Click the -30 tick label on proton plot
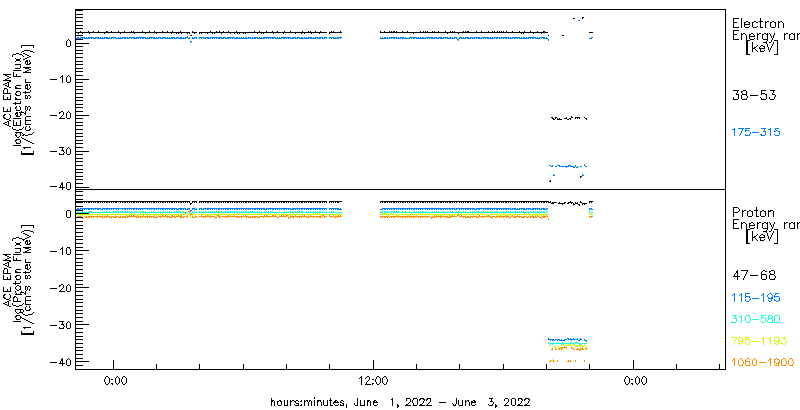800x410 pixels. point(59,325)
